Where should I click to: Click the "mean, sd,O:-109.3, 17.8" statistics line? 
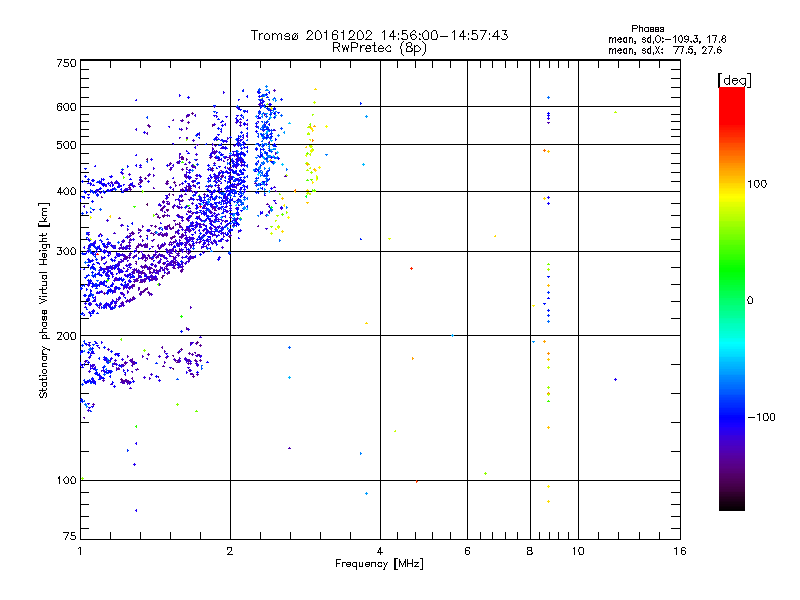click(667, 39)
